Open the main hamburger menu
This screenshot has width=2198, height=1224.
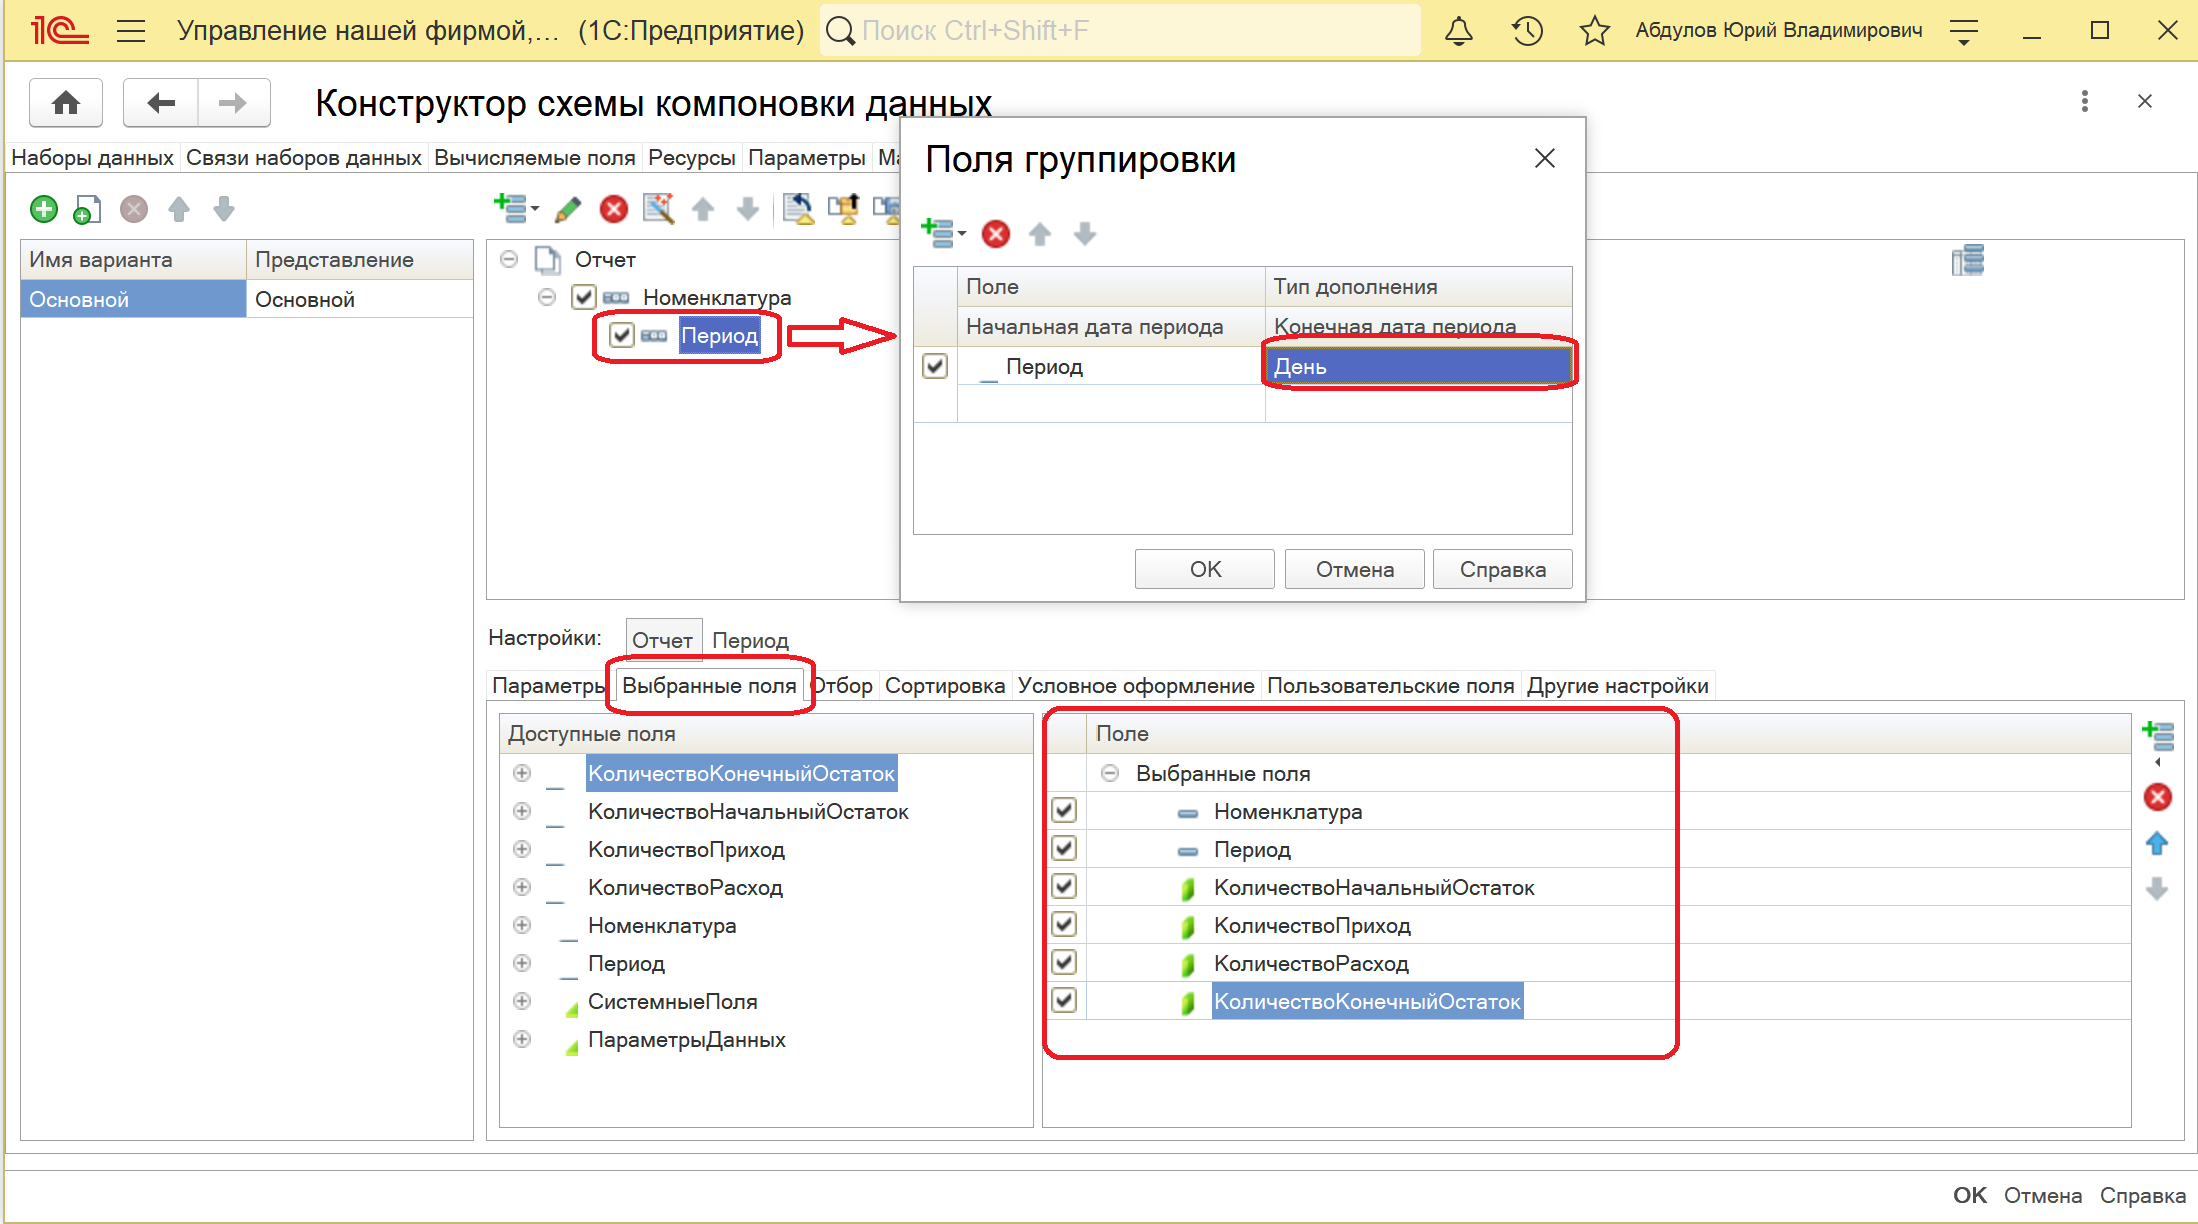pyautogui.click(x=131, y=31)
